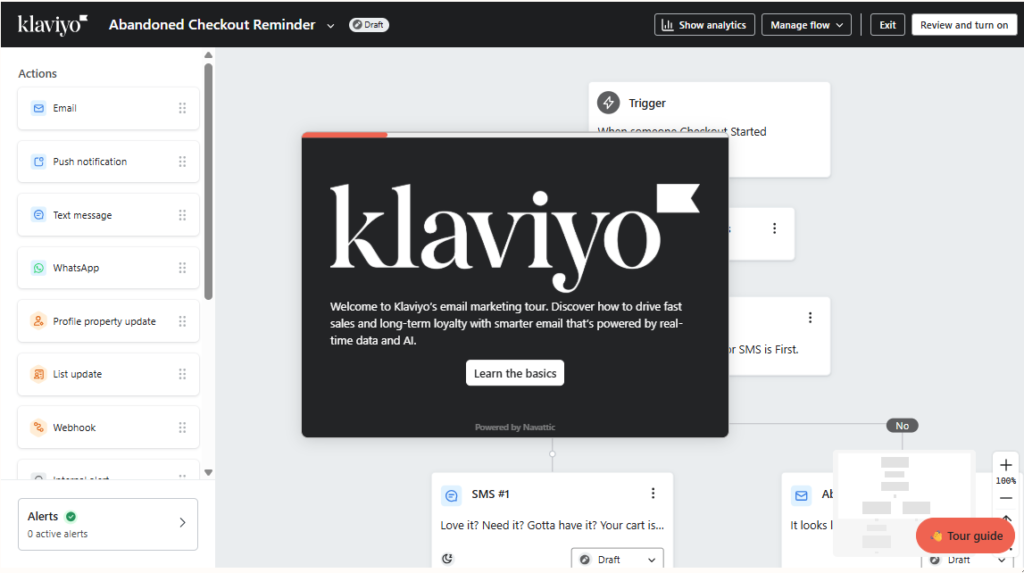Click the sidebar scroll up arrow
This screenshot has width=1024, height=573.
208,55
